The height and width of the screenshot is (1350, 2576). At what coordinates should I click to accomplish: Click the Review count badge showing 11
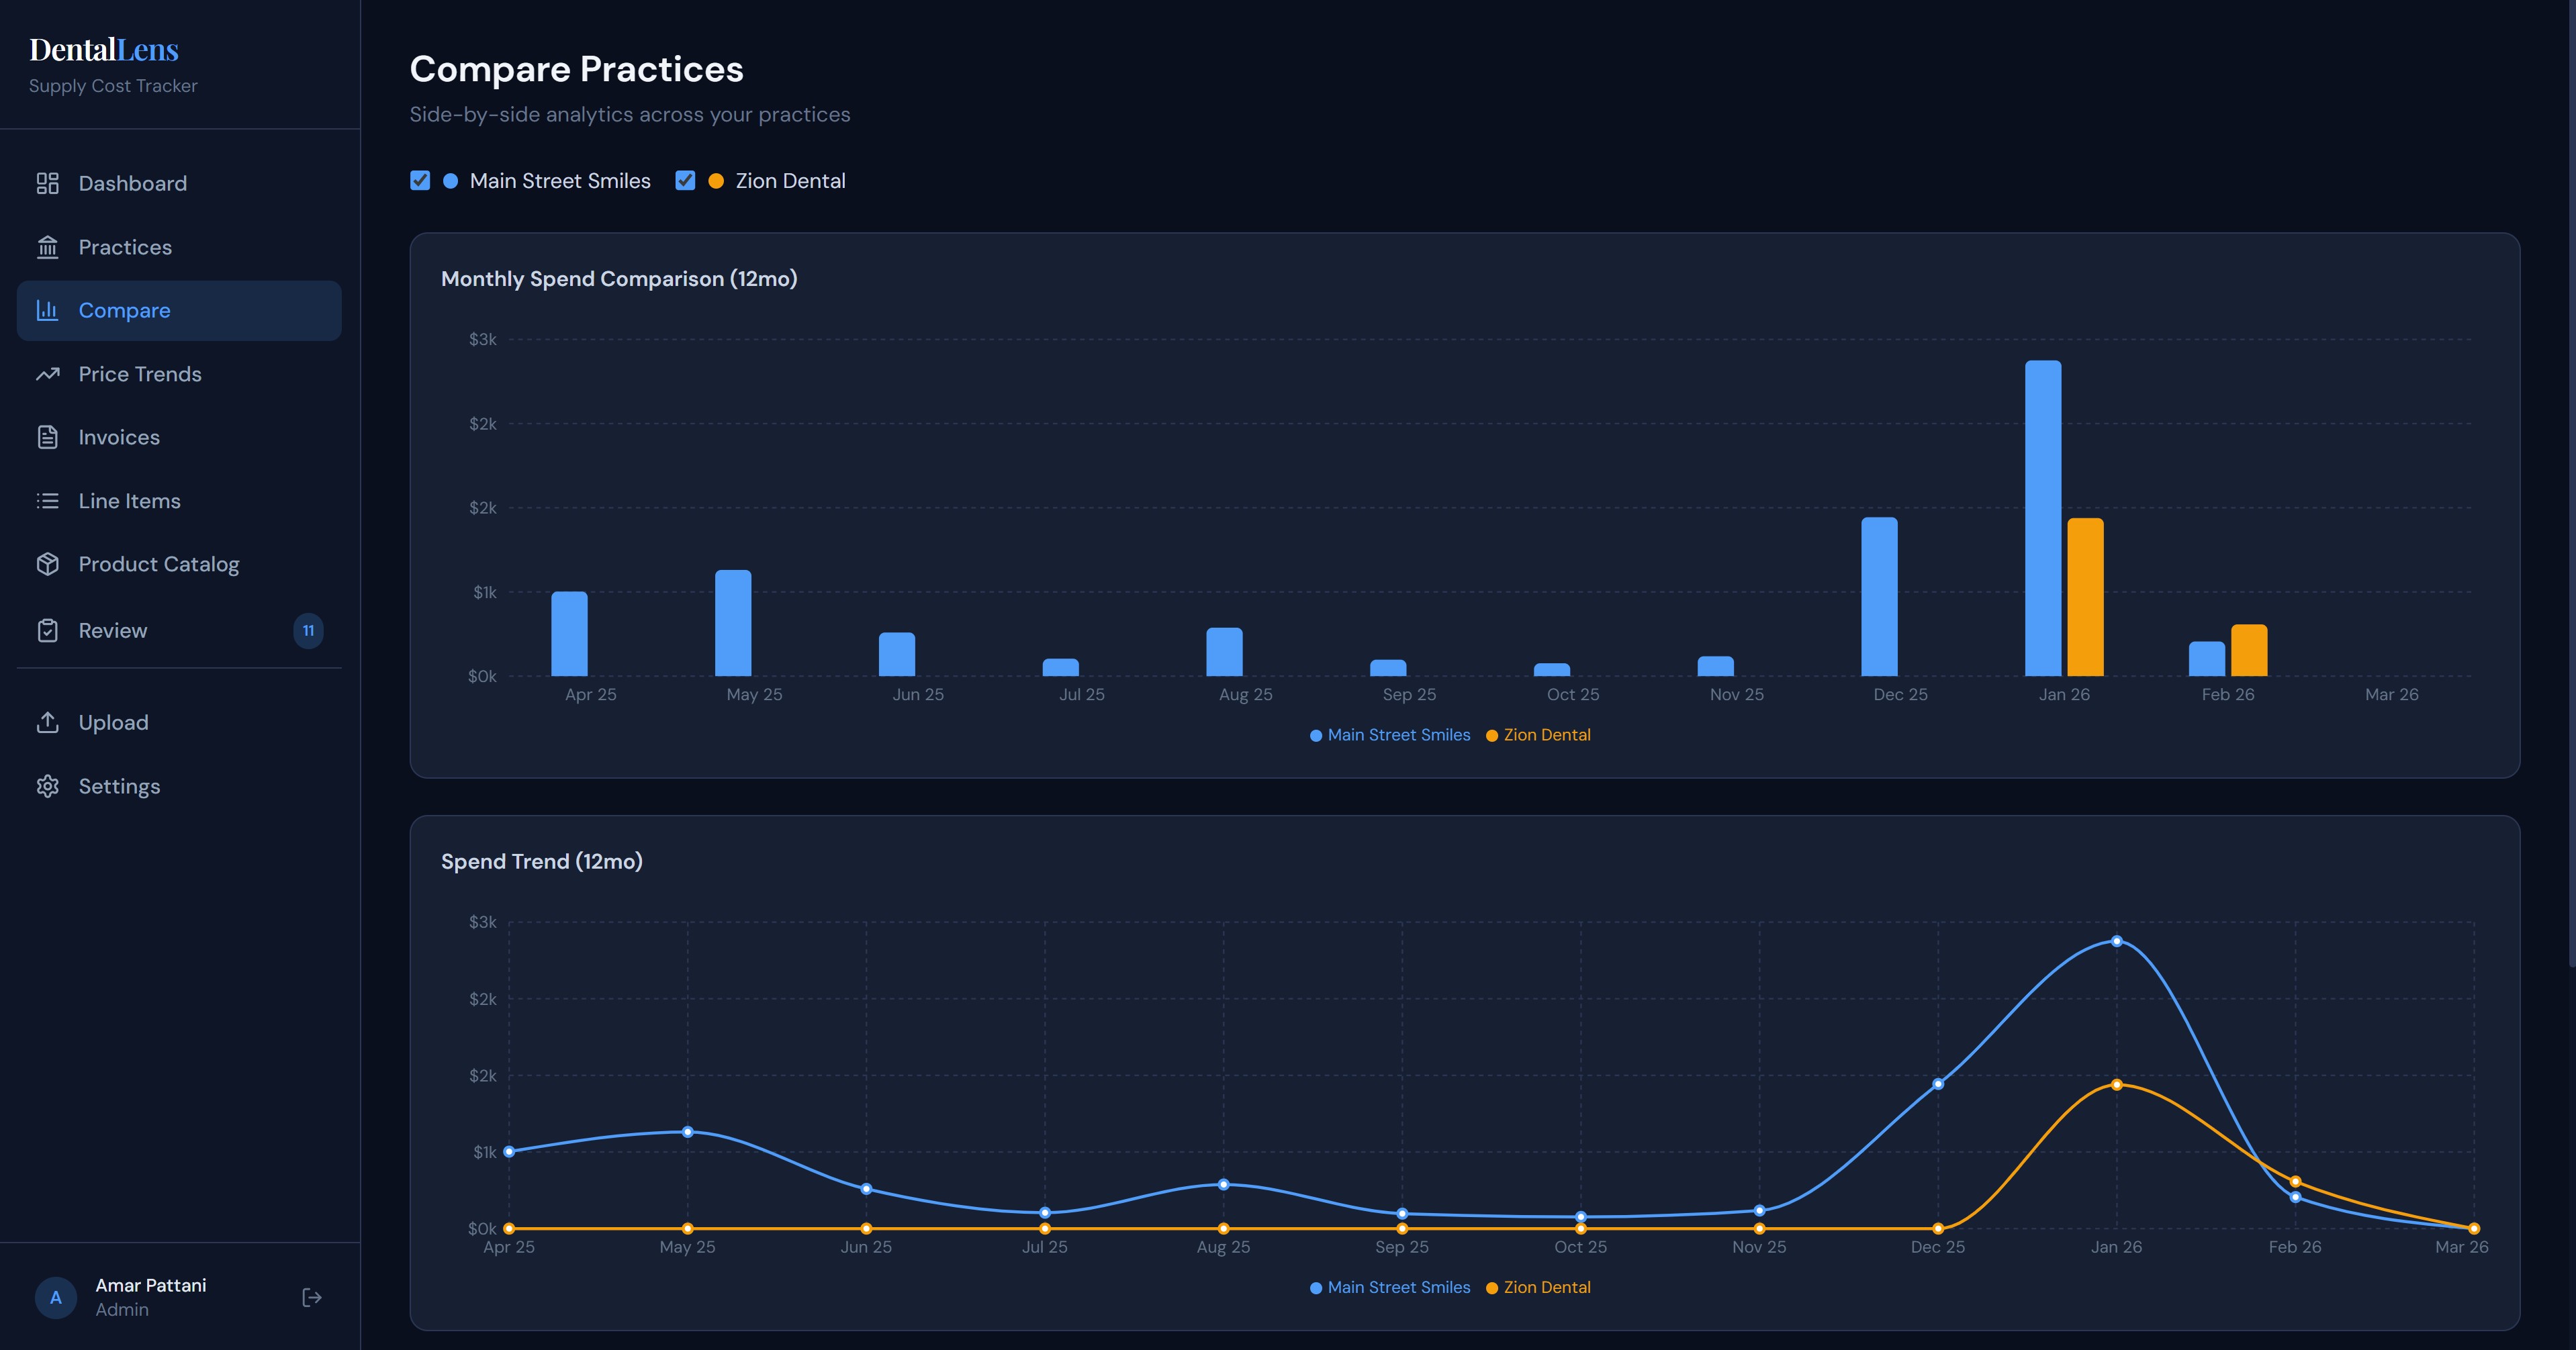308,630
